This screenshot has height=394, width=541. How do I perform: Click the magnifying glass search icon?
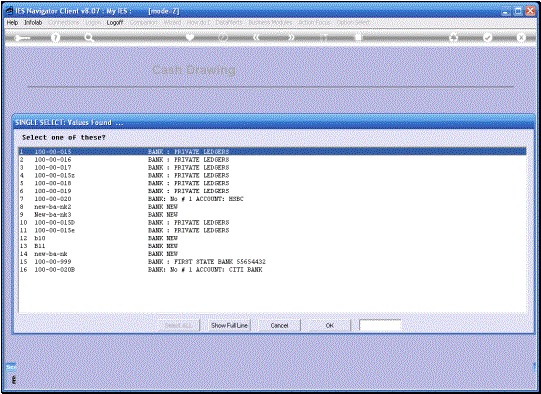89,38
